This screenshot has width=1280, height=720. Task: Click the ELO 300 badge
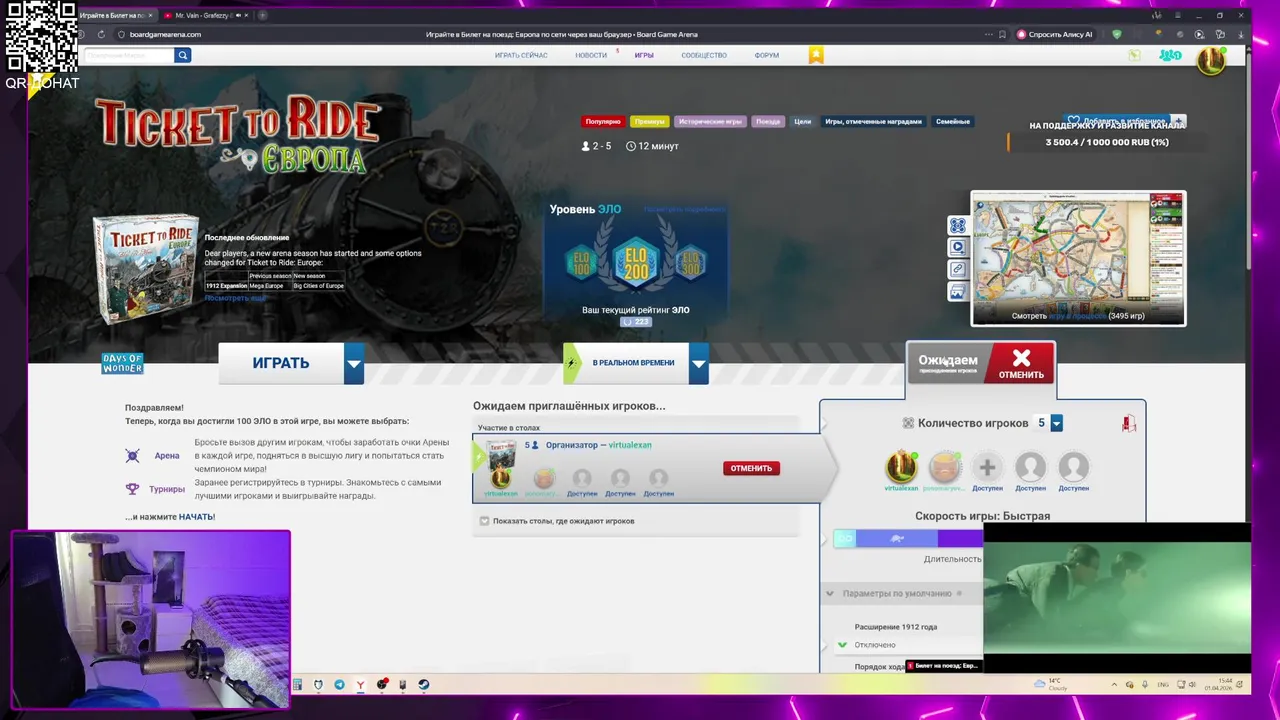(691, 263)
